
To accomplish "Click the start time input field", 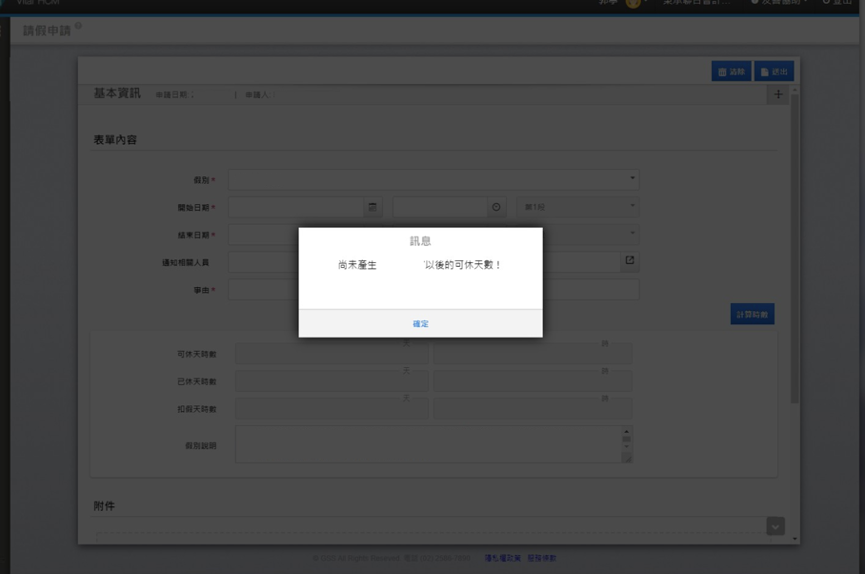I will (440, 207).
